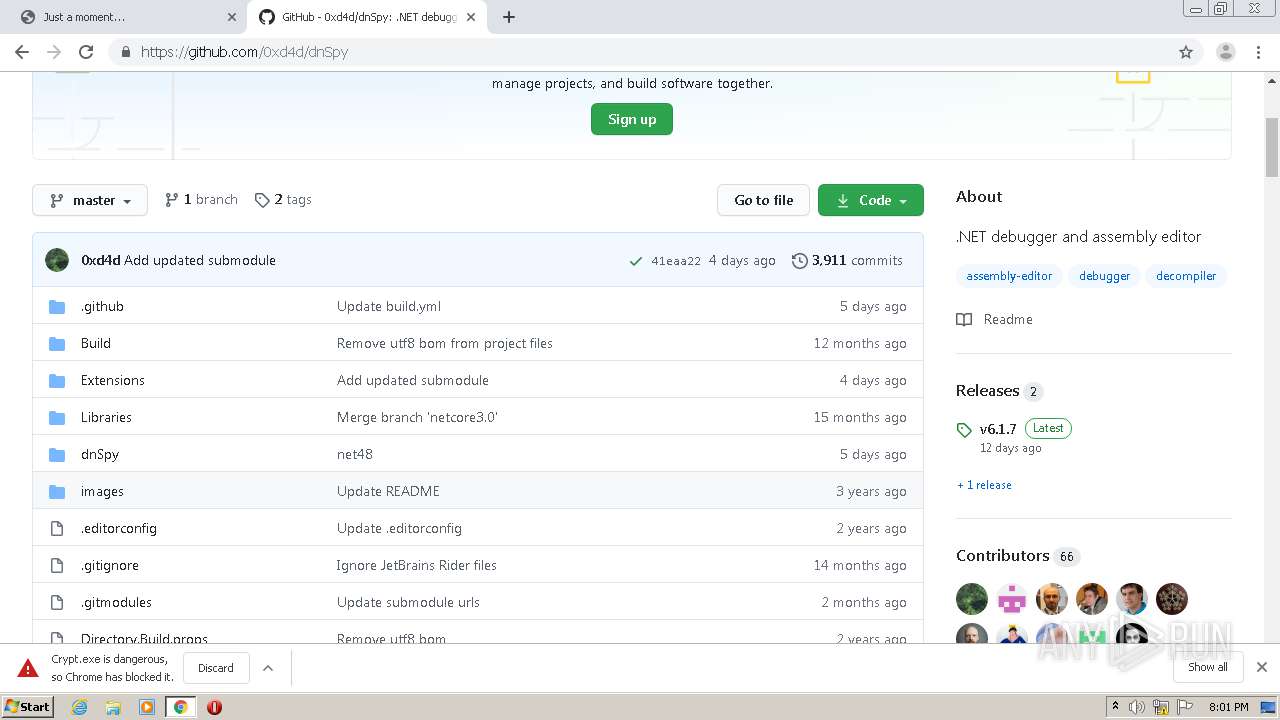This screenshot has width=1280, height=720.
Task: Open "Merge branch 'netcore3.0'" commit
Action: [417, 417]
